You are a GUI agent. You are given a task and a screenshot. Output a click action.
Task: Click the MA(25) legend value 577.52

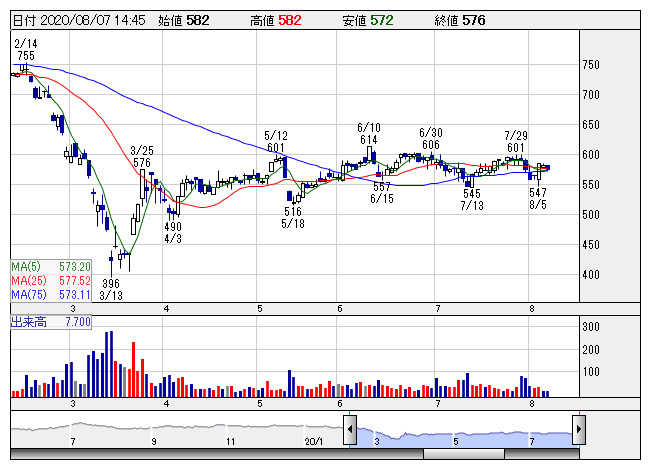click(x=74, y=281)
